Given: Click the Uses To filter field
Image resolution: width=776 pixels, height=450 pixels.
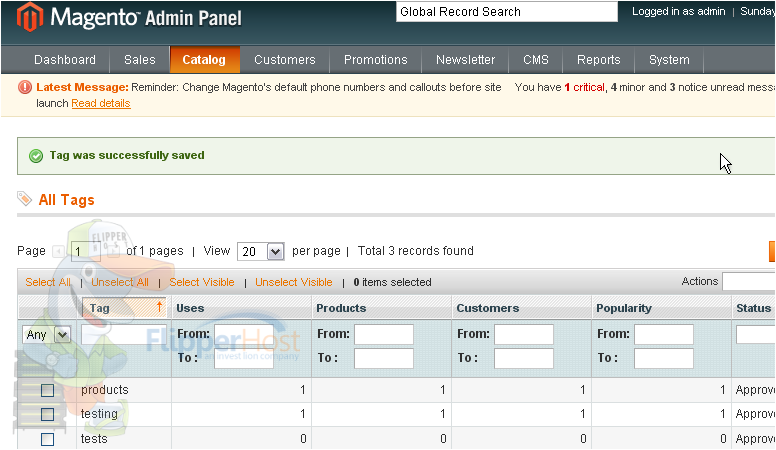Looking at the screenshot, I should (244, 358).
